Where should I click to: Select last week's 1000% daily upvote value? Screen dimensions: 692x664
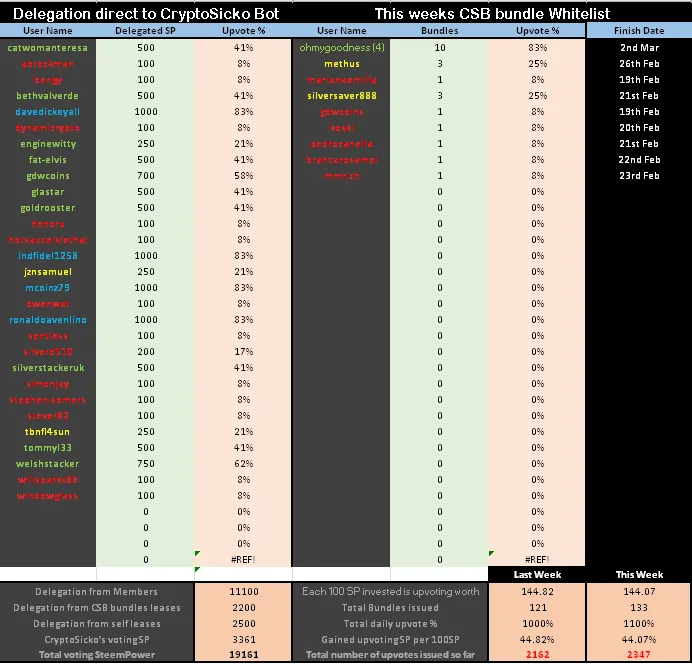tap(538, 623)
